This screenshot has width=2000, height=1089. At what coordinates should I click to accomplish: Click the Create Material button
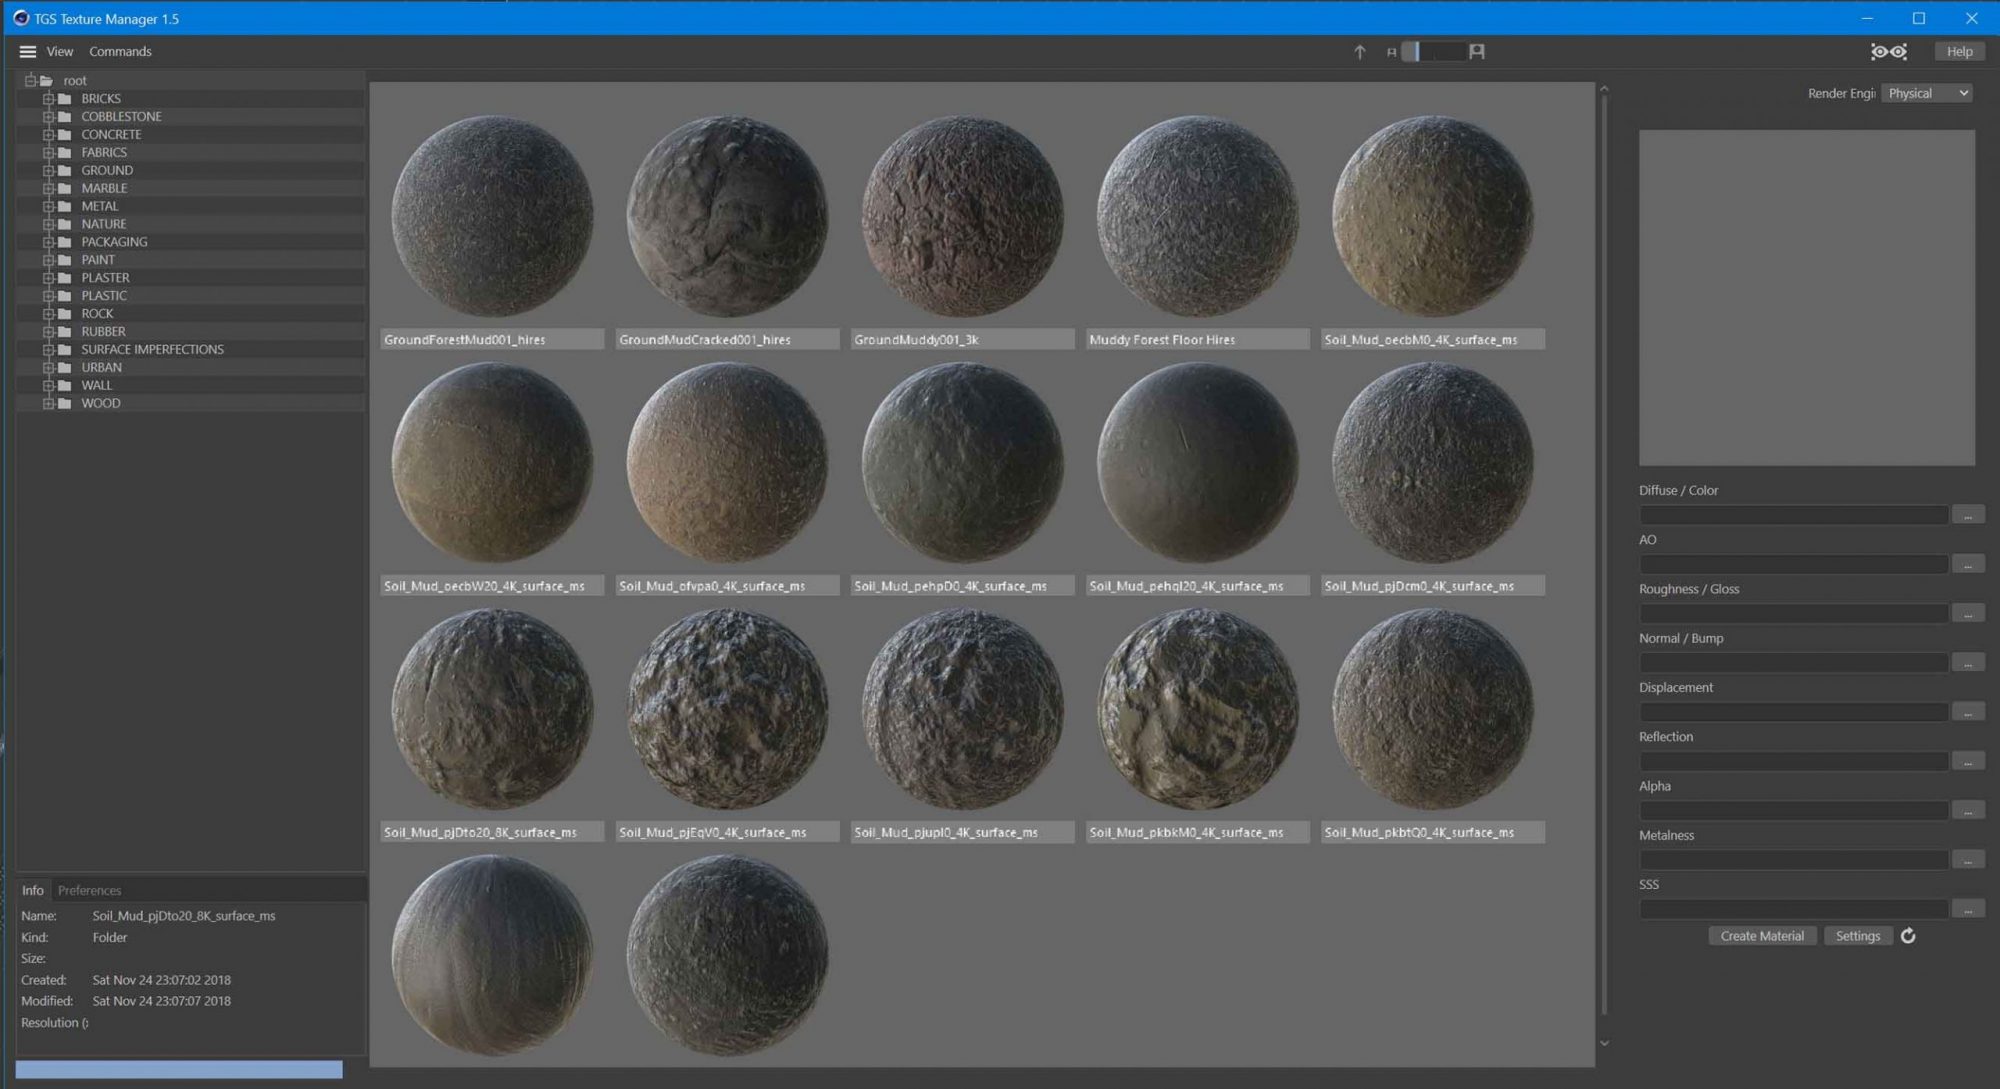pos(1761,935)
